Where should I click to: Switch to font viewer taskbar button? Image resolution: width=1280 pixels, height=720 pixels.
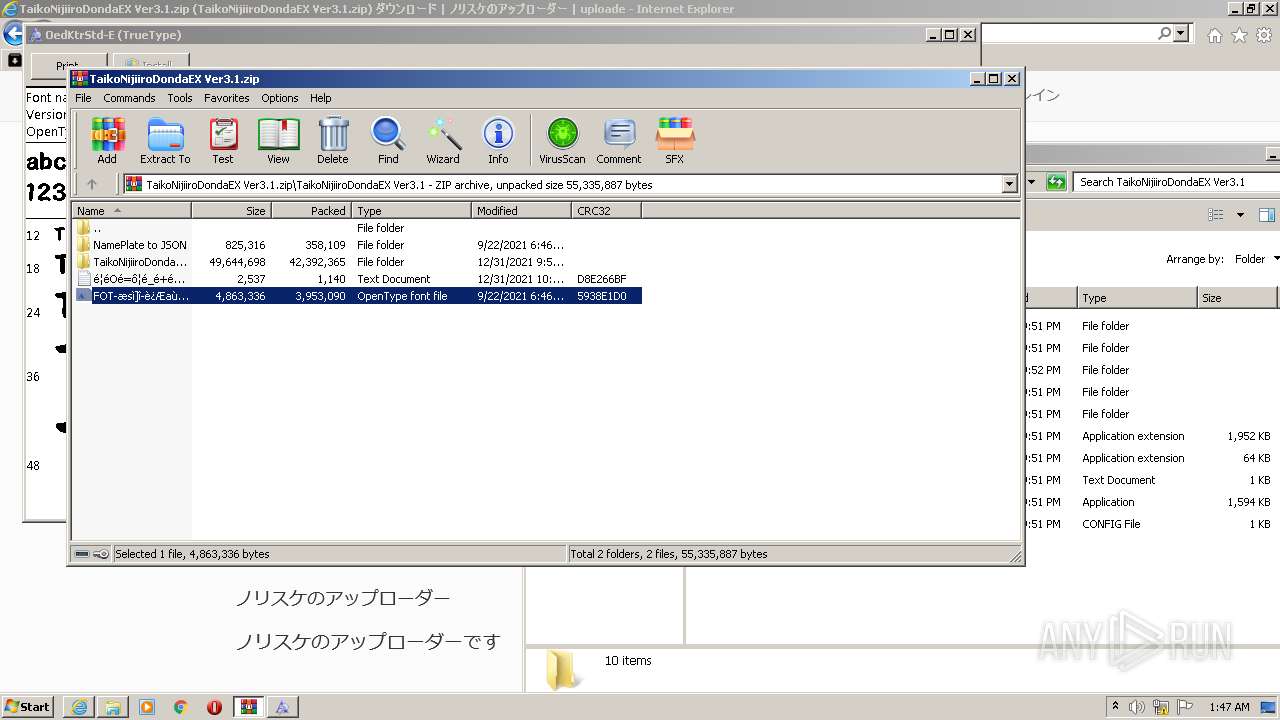[283, 706]
